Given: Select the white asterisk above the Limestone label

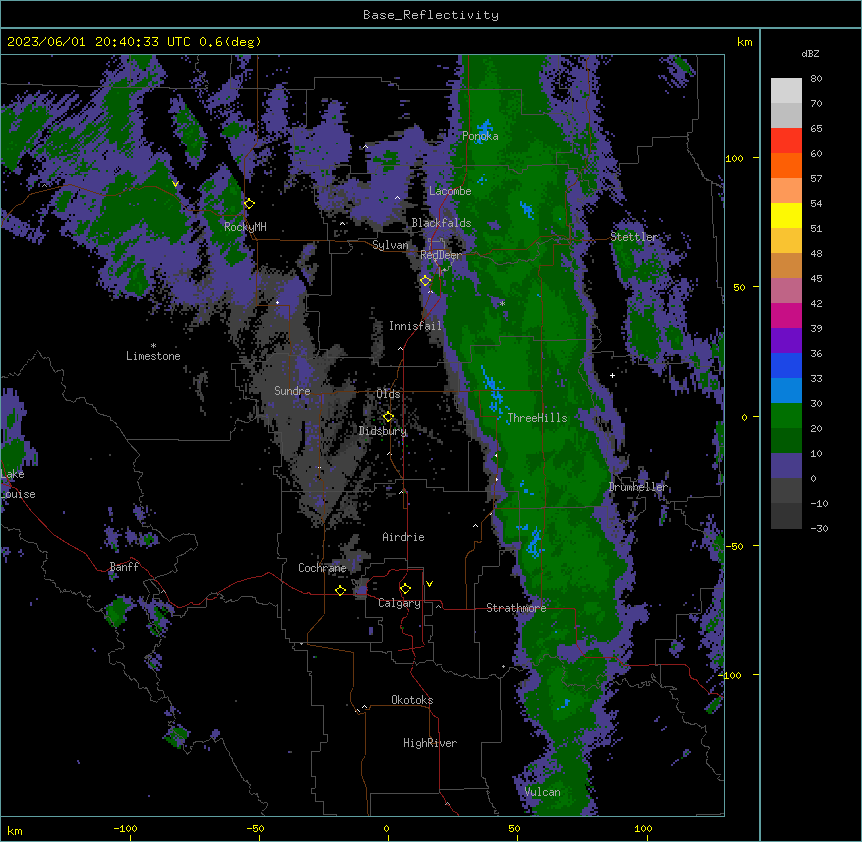Looking at the screenshot, I should [x=153, y=346].
